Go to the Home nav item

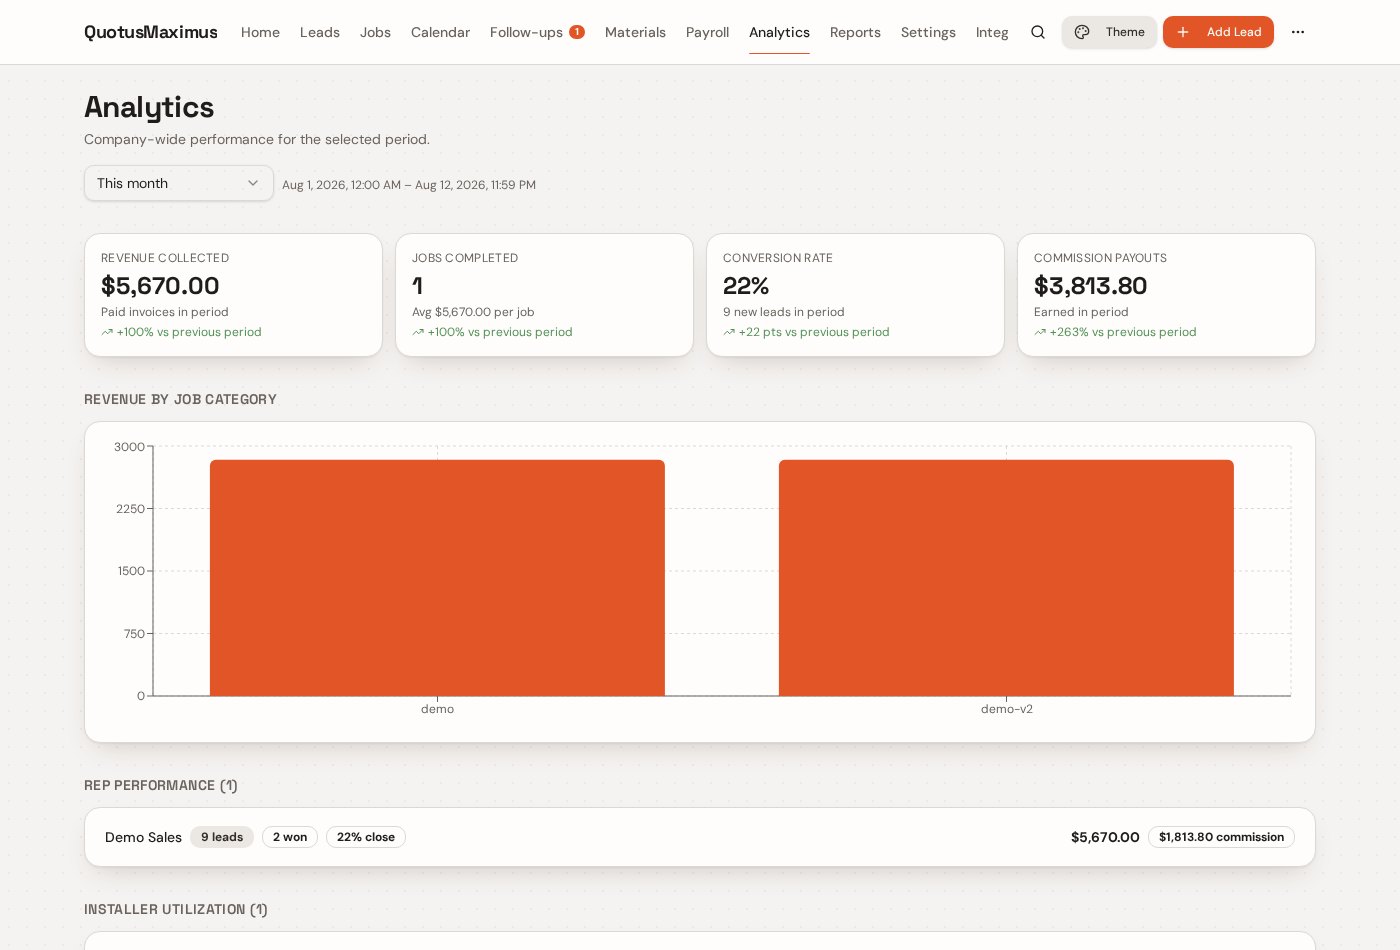(260, 32)
